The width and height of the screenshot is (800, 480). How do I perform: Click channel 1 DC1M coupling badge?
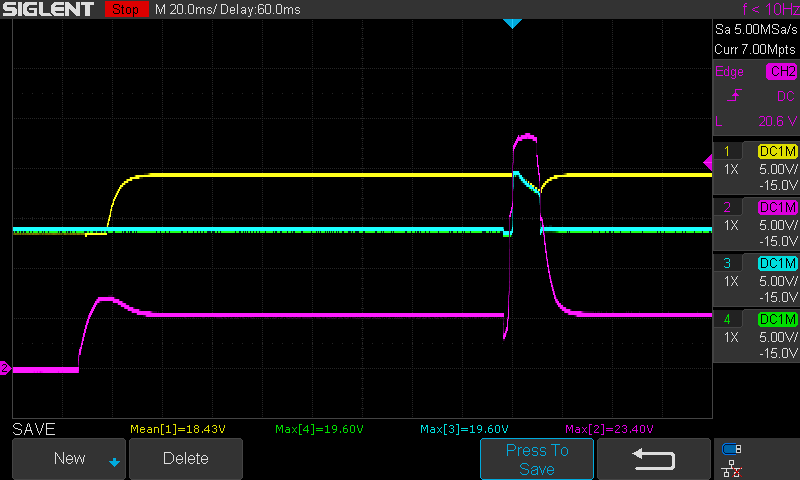[777, 151]
